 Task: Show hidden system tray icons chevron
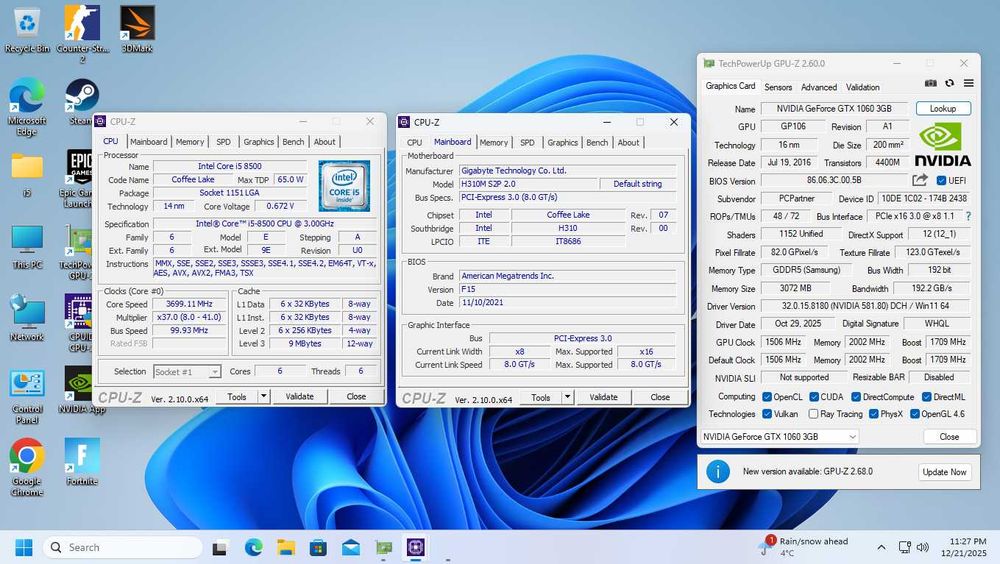pyautogui.click(x=881, y=547)
